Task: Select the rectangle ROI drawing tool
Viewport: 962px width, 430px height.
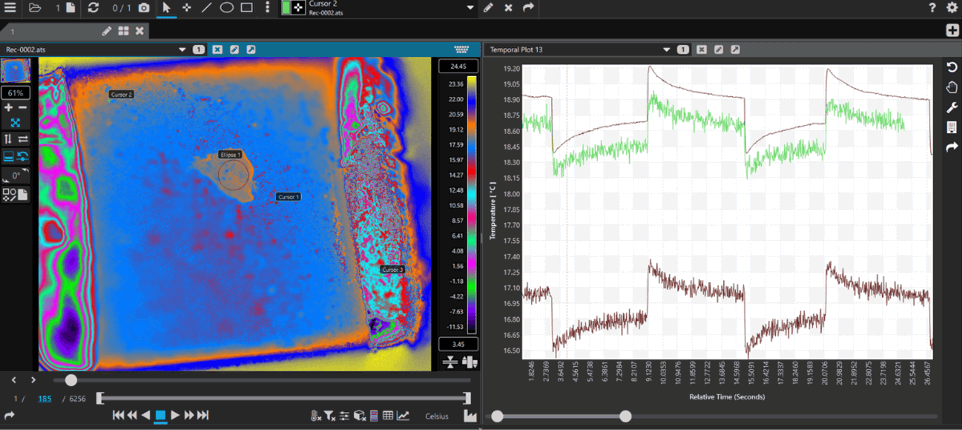Action: click(247, 8)
